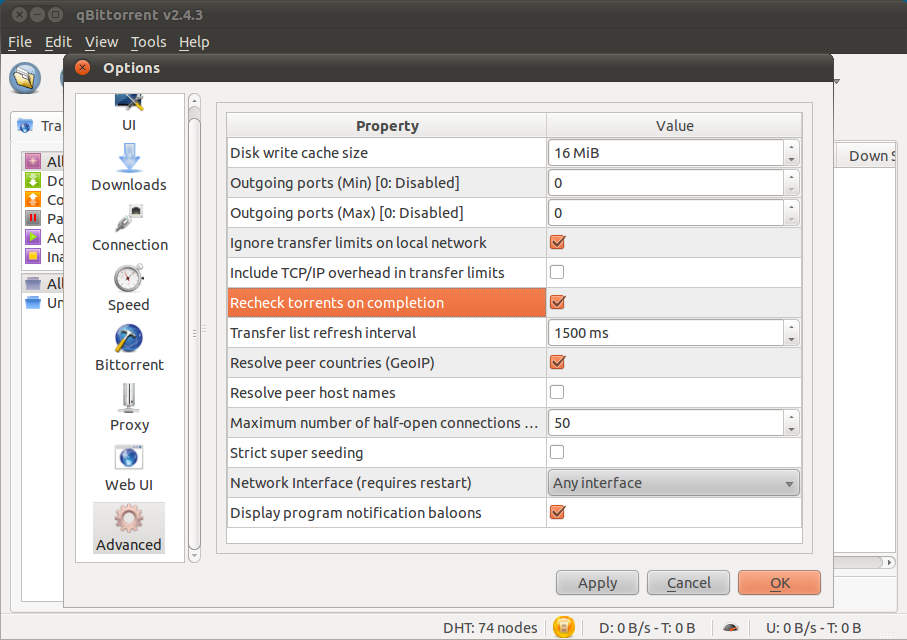Open the View menu

click(x=101, y=42)
